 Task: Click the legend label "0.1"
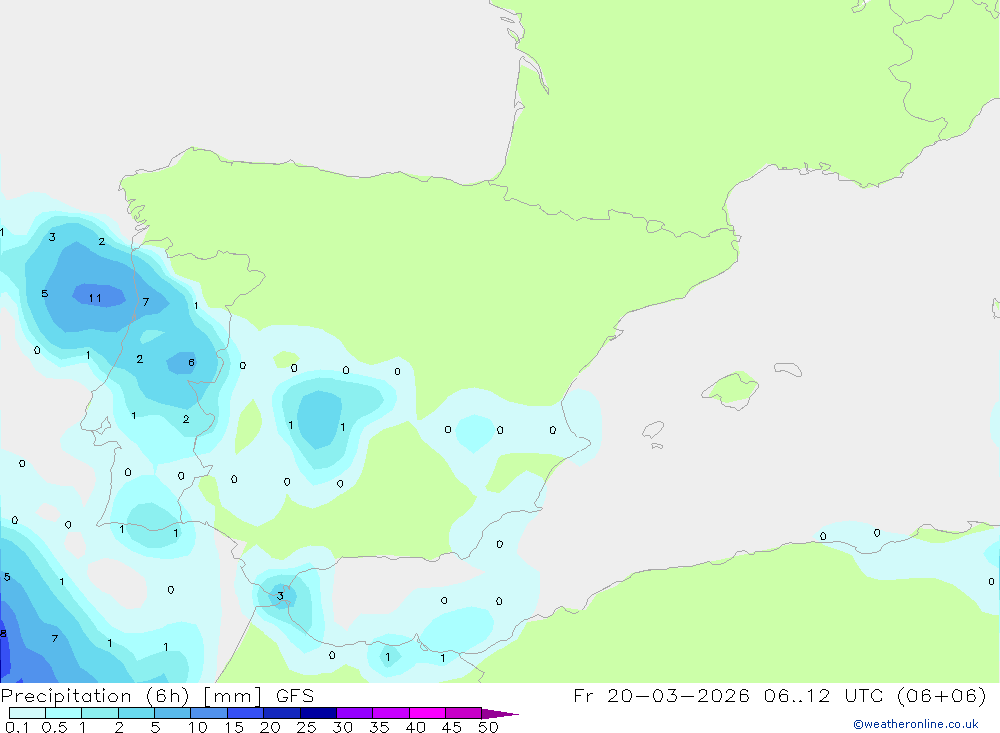(x=17, y=727)
